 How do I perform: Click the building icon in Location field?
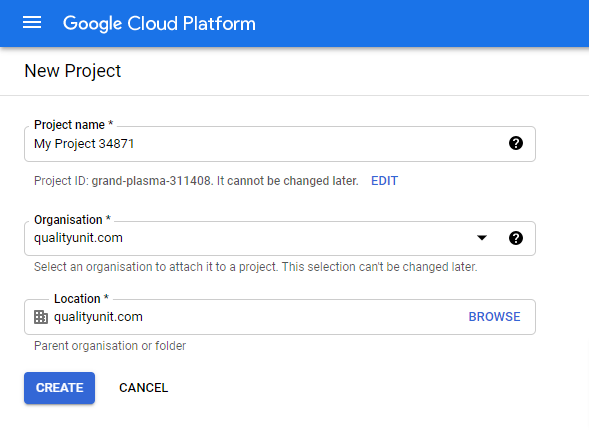click(x=41, y=317)
